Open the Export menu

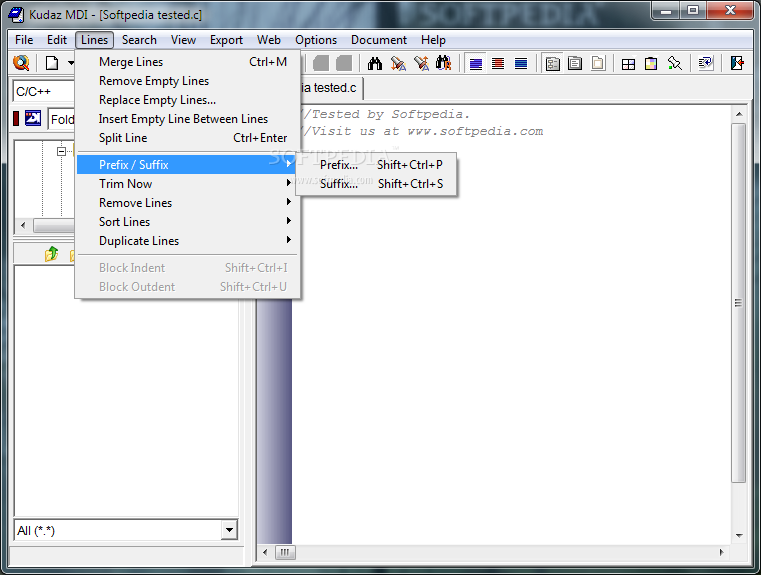(x=226, y=40)
